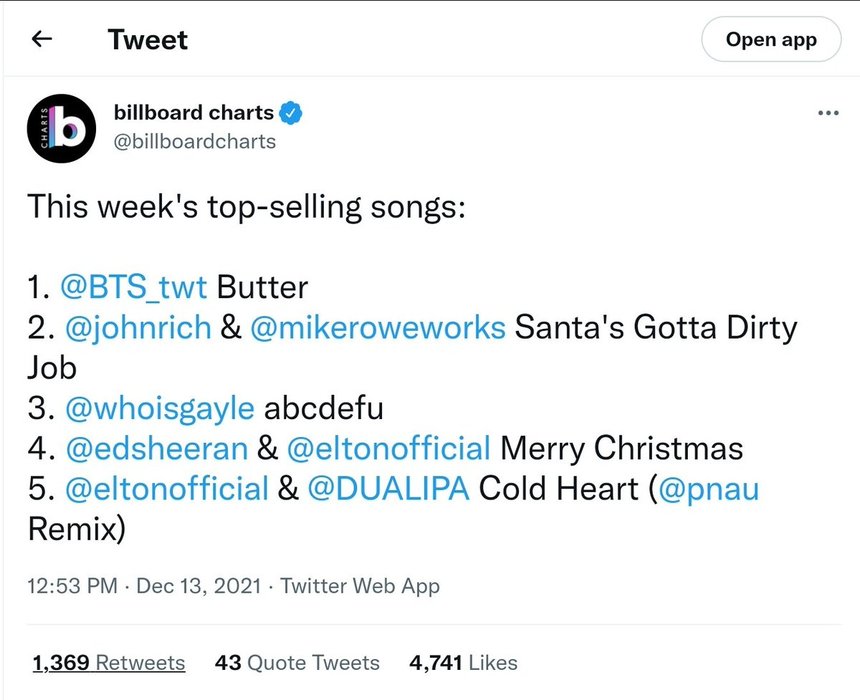Screen dimensions: 860x700
Task: Click @eltonofficial in the Merry Christmas line
Action: click(x=388, y=448)
